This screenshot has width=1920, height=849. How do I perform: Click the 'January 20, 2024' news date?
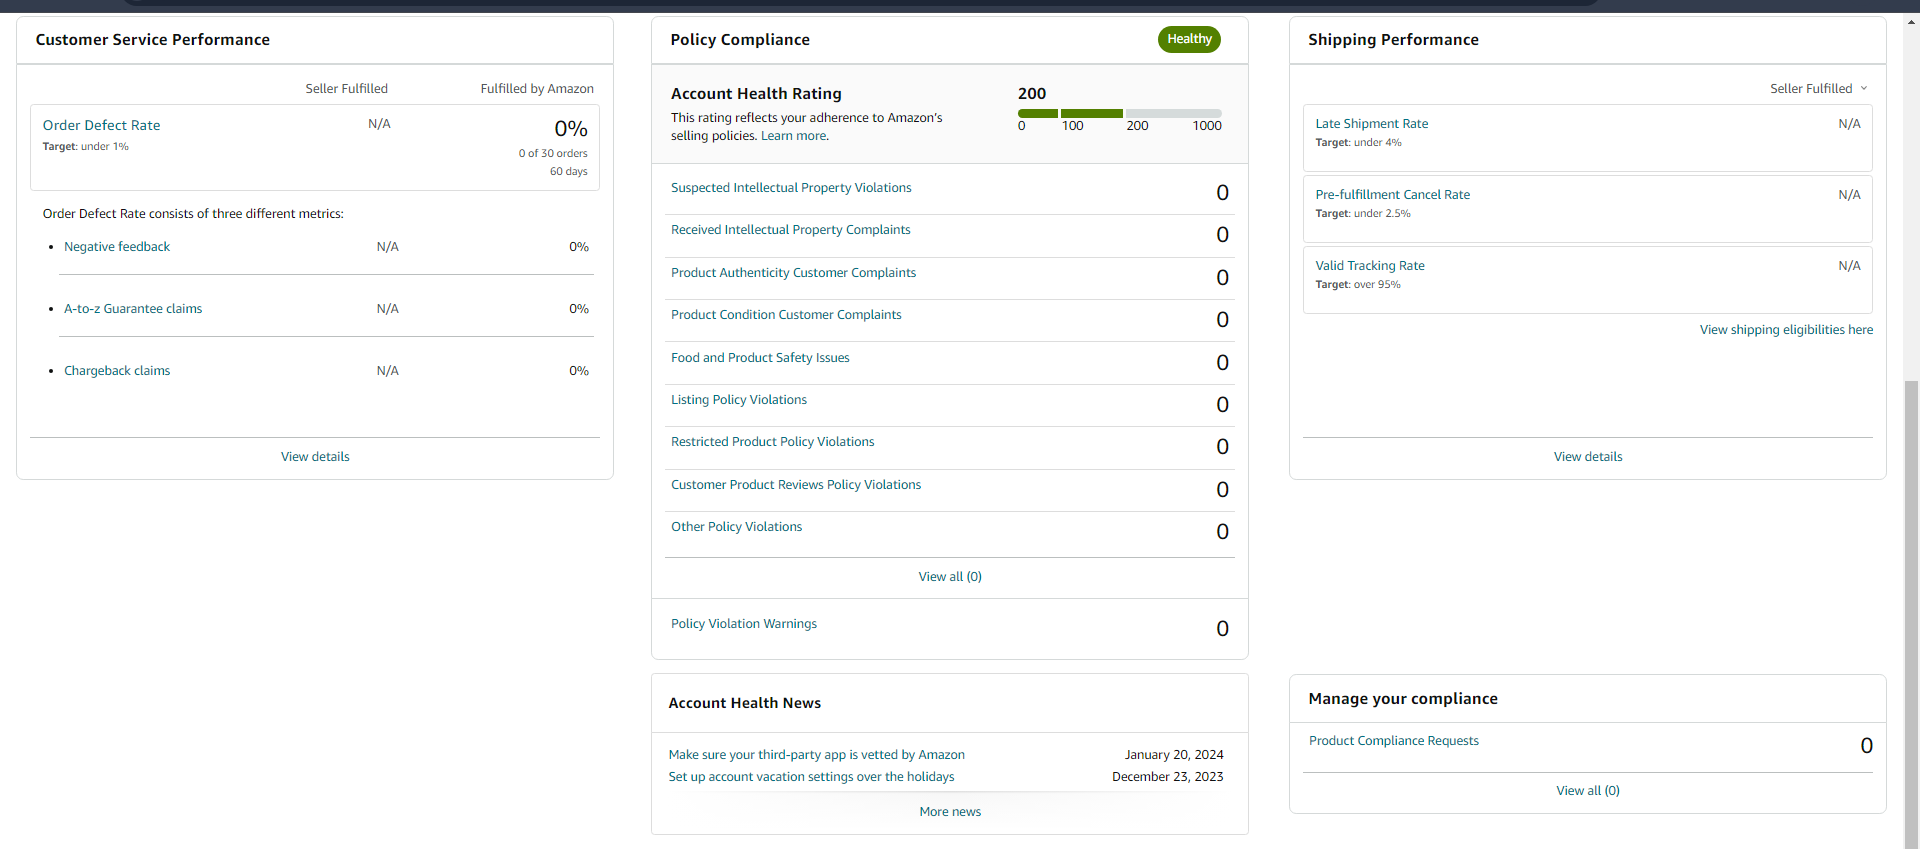pyautogui.click(x=1174, y=755)
